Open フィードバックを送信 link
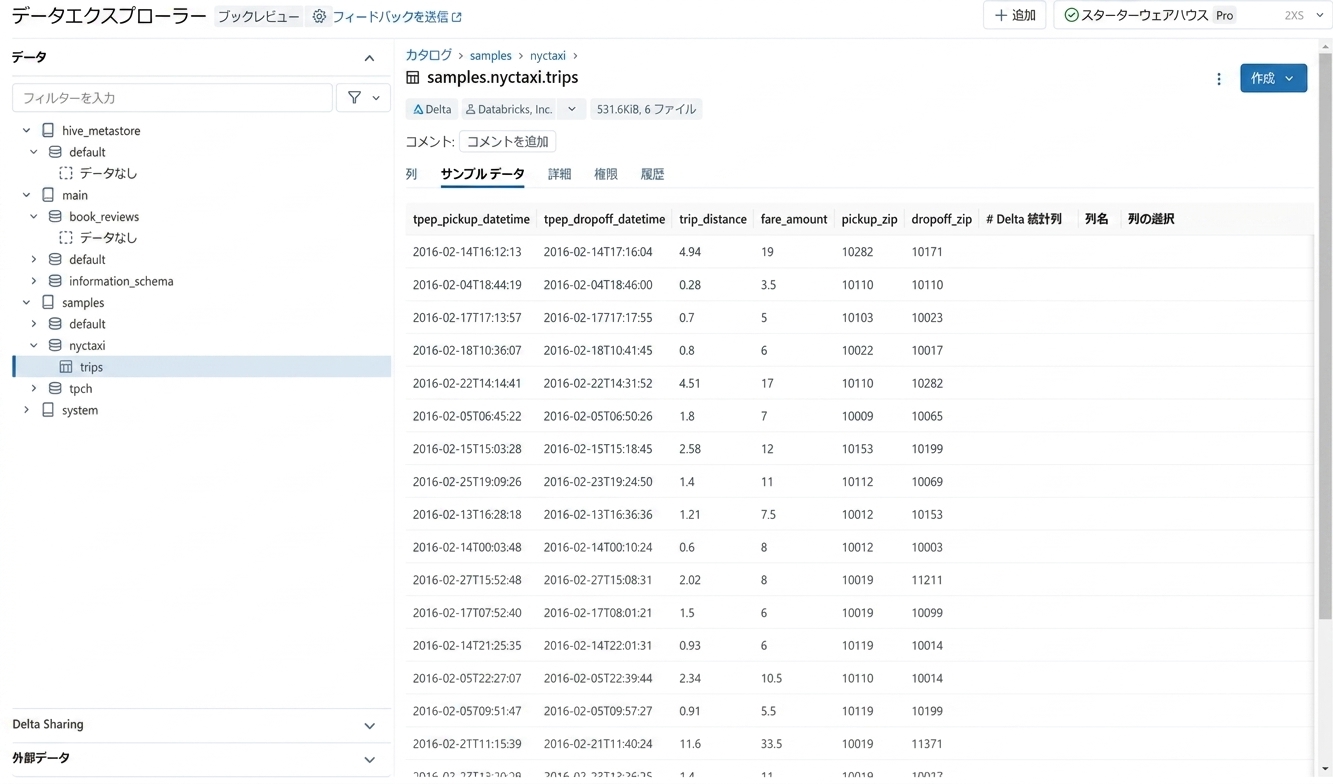Viewport: 1333px width, 784px height. [x=390, y=17]
